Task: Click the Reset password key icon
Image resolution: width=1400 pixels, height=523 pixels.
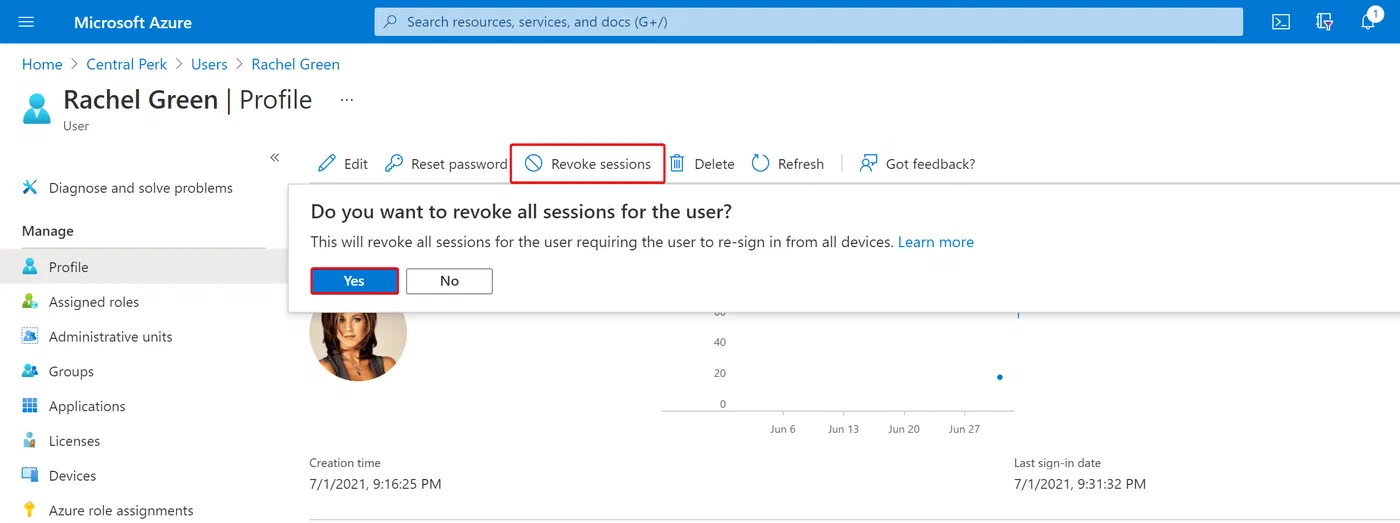Action: [x=394, y=163]
